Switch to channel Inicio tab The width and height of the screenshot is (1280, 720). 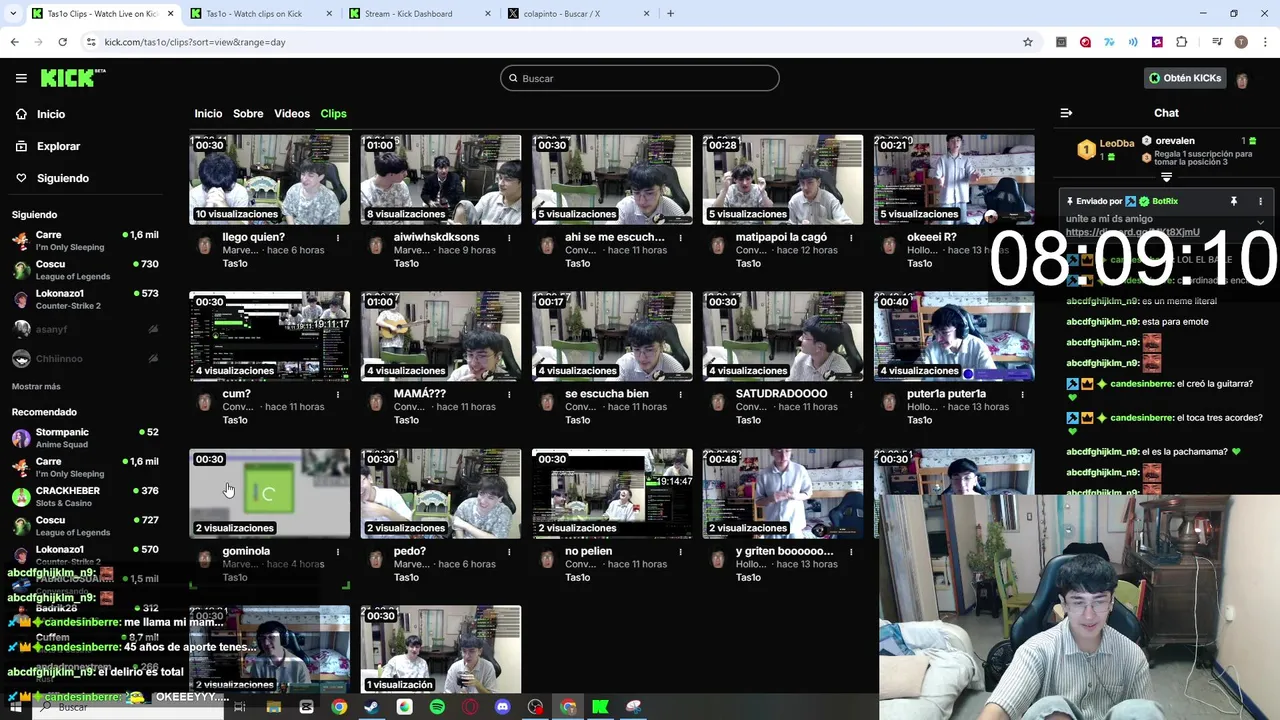click(x=208, y=114)
